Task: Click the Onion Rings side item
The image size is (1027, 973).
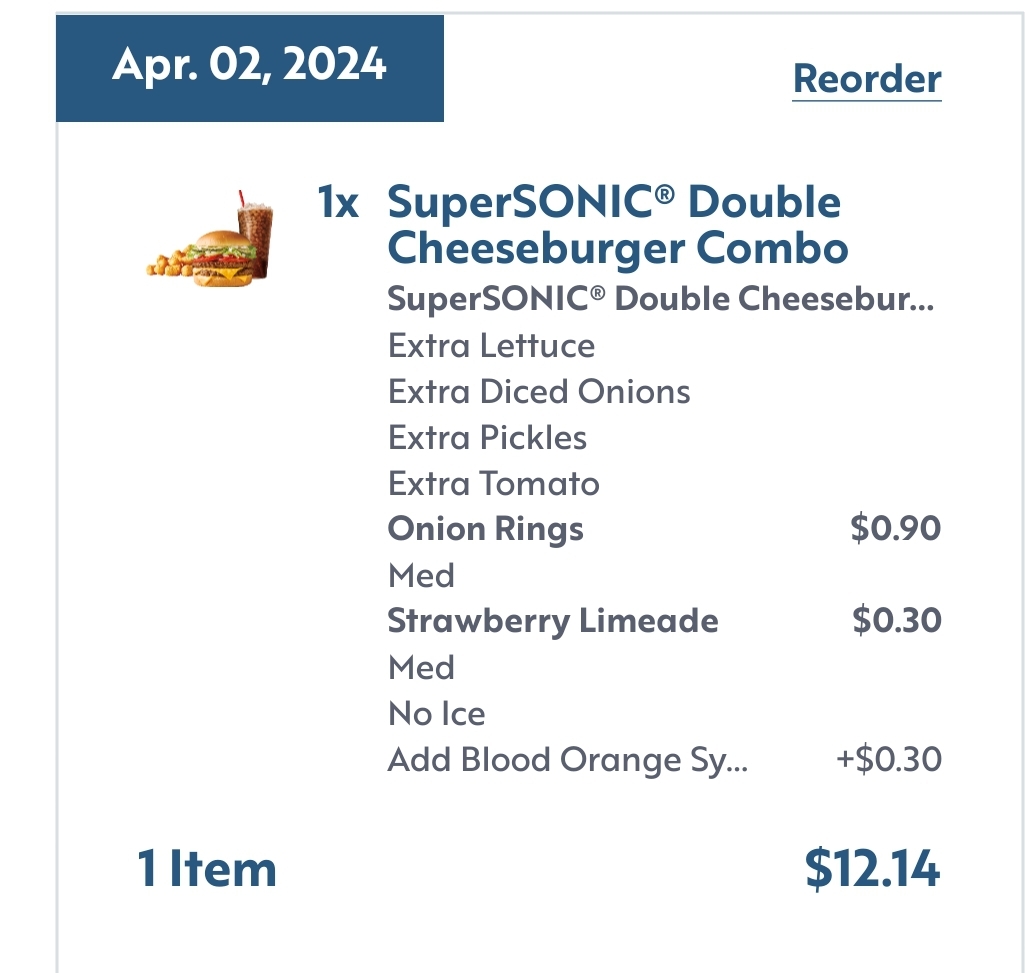Action: 485,529
